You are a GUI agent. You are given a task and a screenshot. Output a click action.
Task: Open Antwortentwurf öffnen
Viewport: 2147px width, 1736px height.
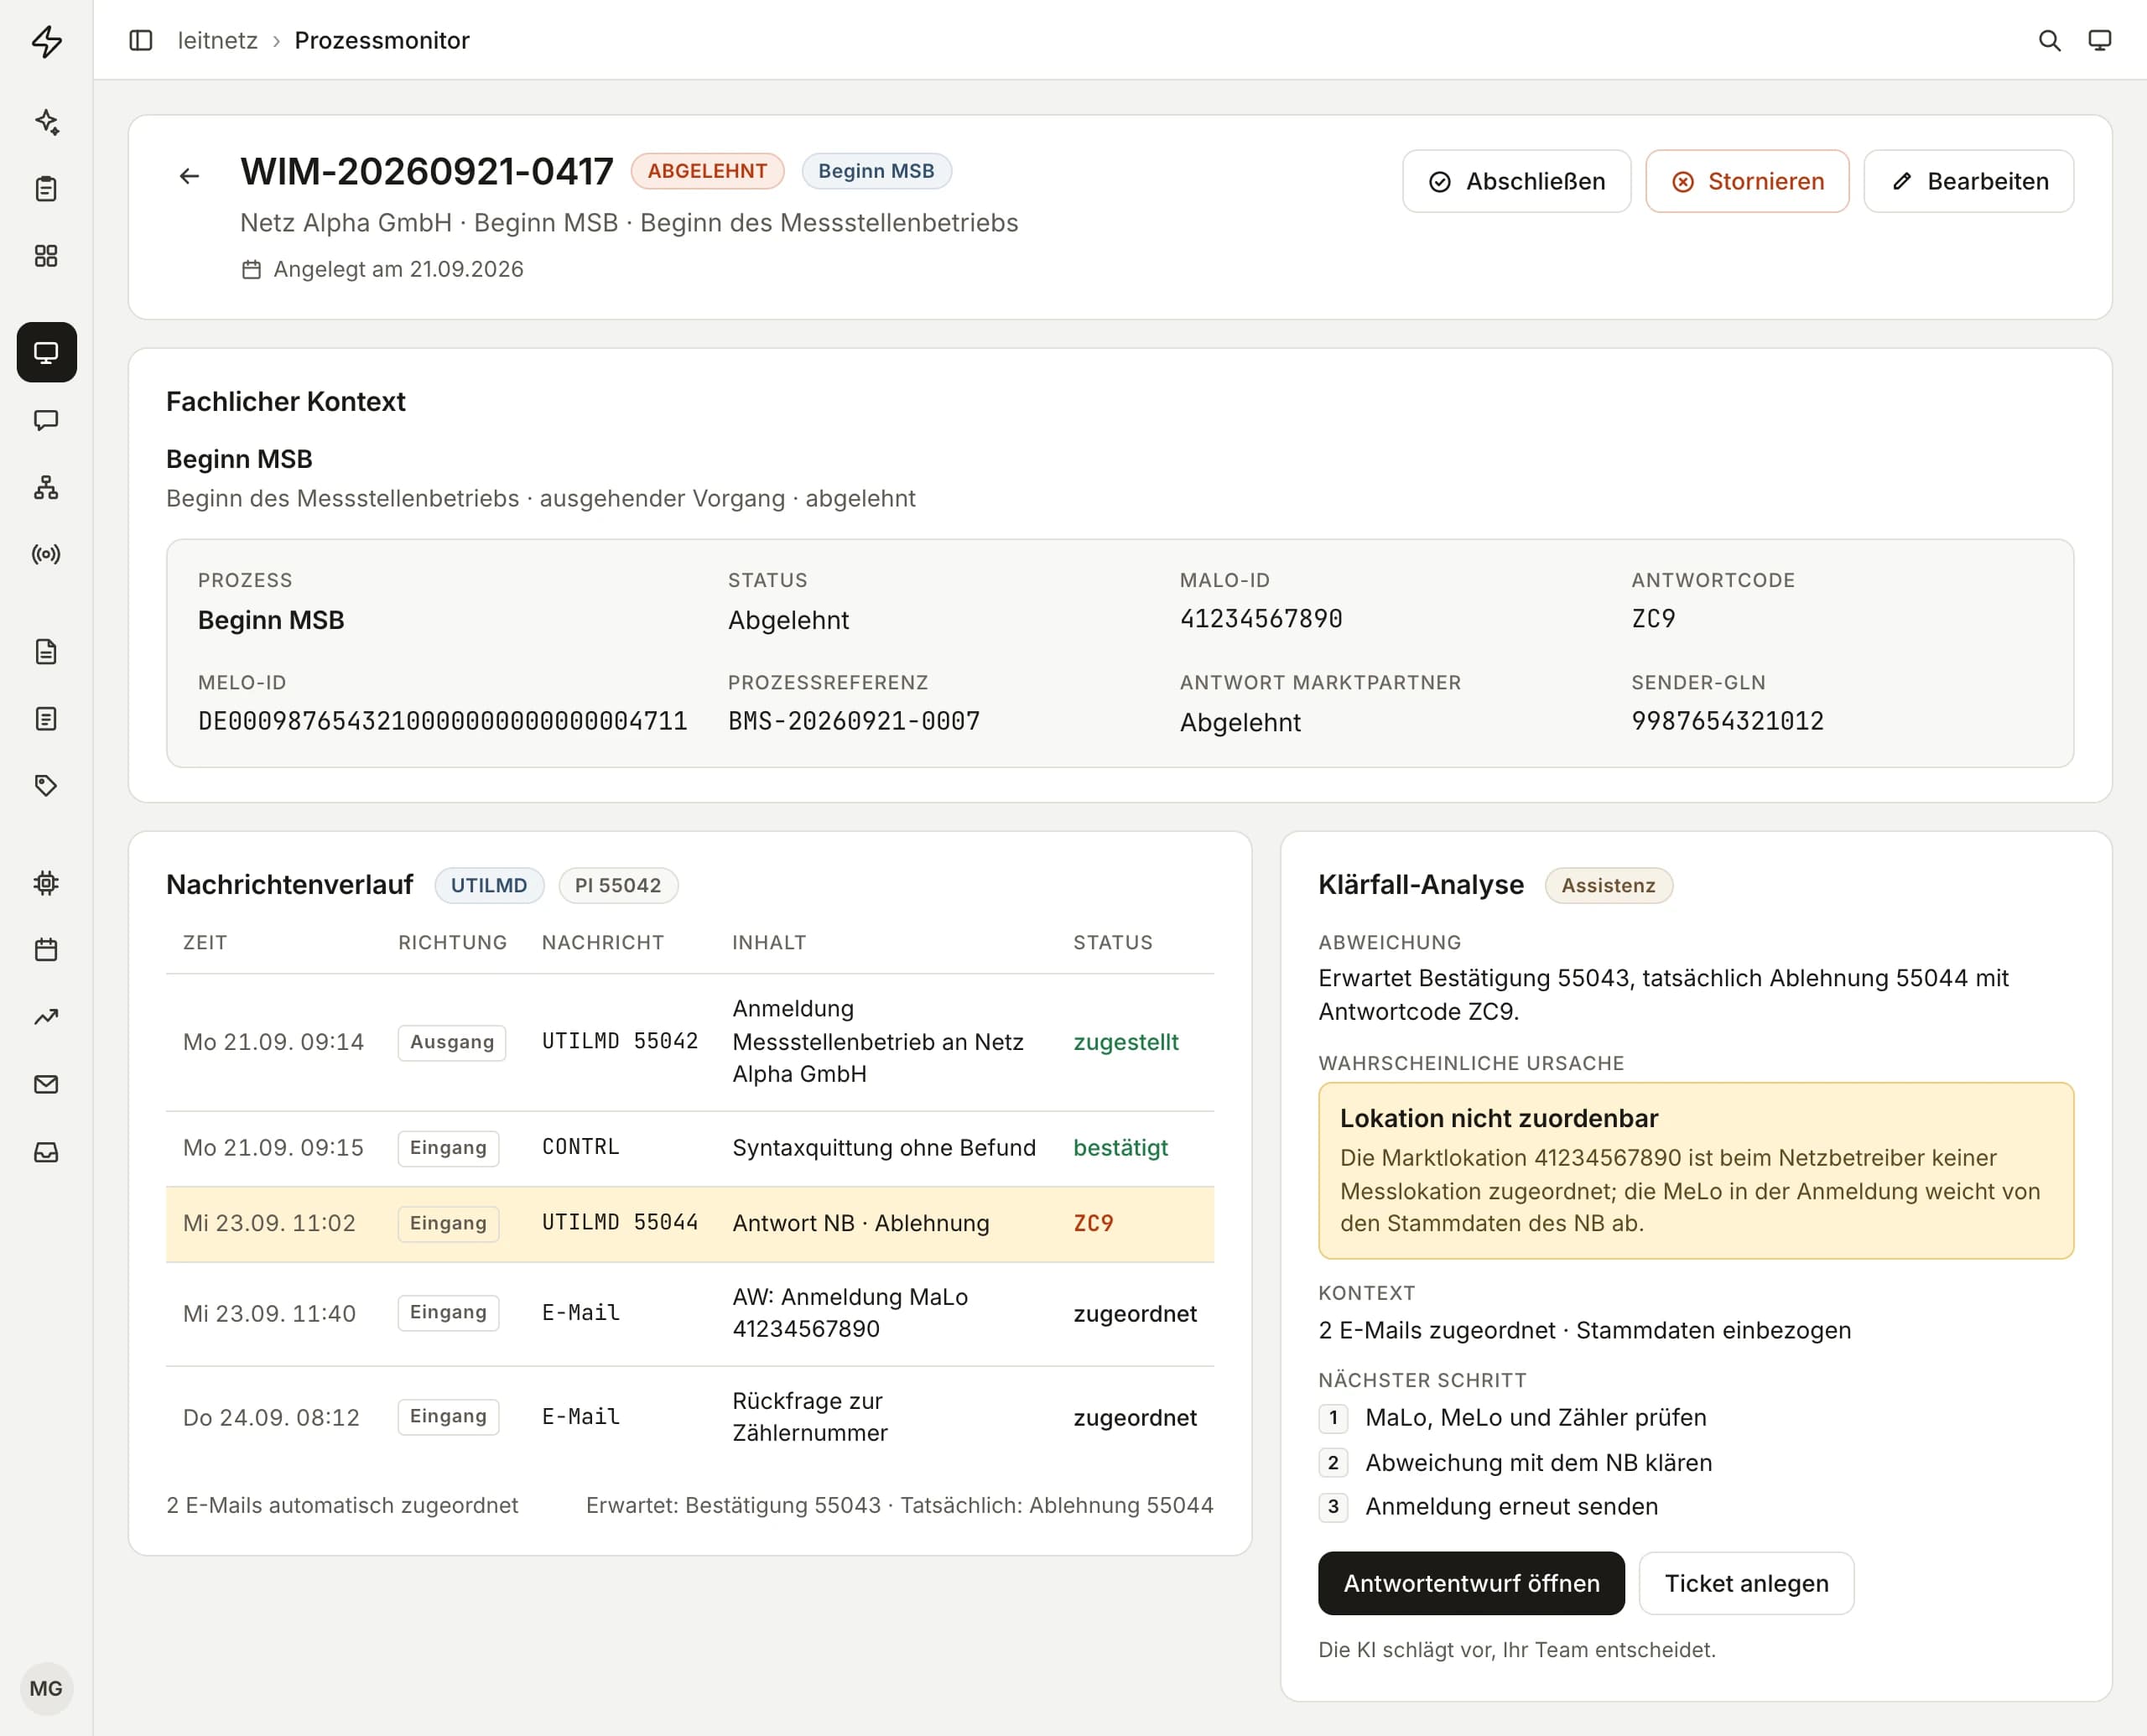pos(1471,1583)
